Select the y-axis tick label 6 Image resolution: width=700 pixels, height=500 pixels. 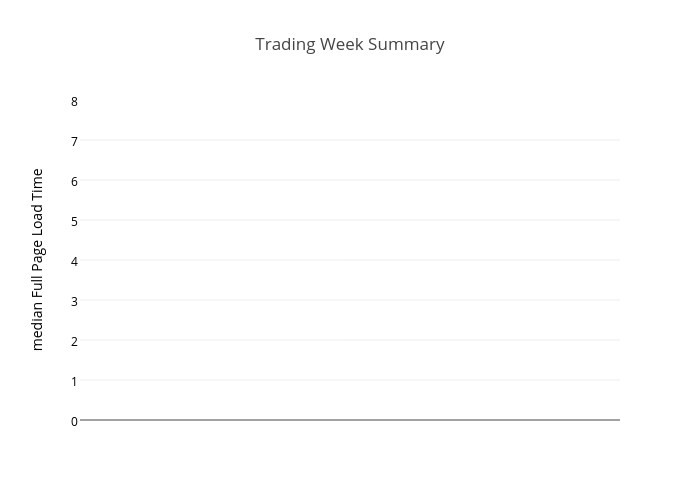tap(74, 181)
